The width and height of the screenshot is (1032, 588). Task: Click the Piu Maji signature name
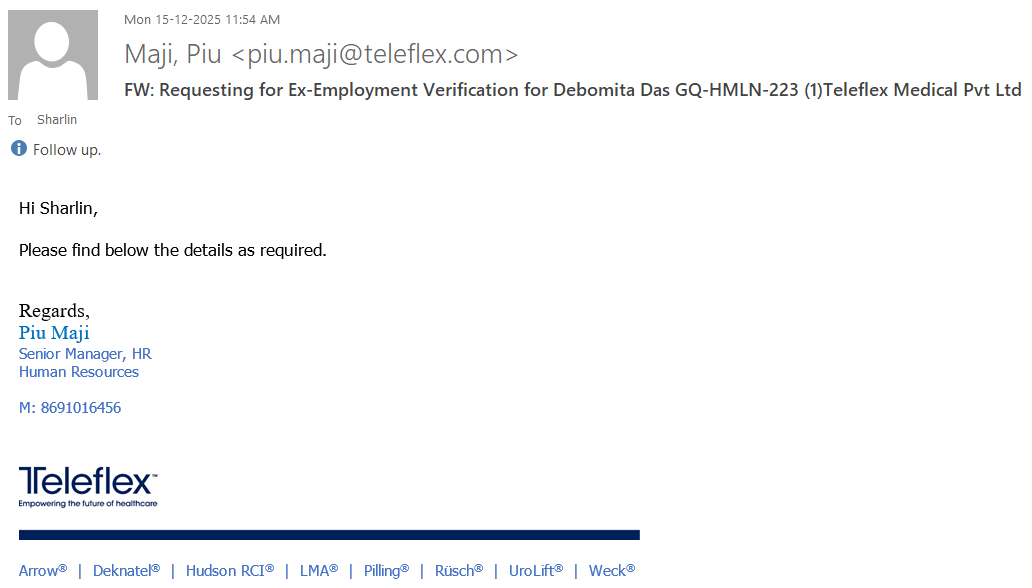[54, 333]
